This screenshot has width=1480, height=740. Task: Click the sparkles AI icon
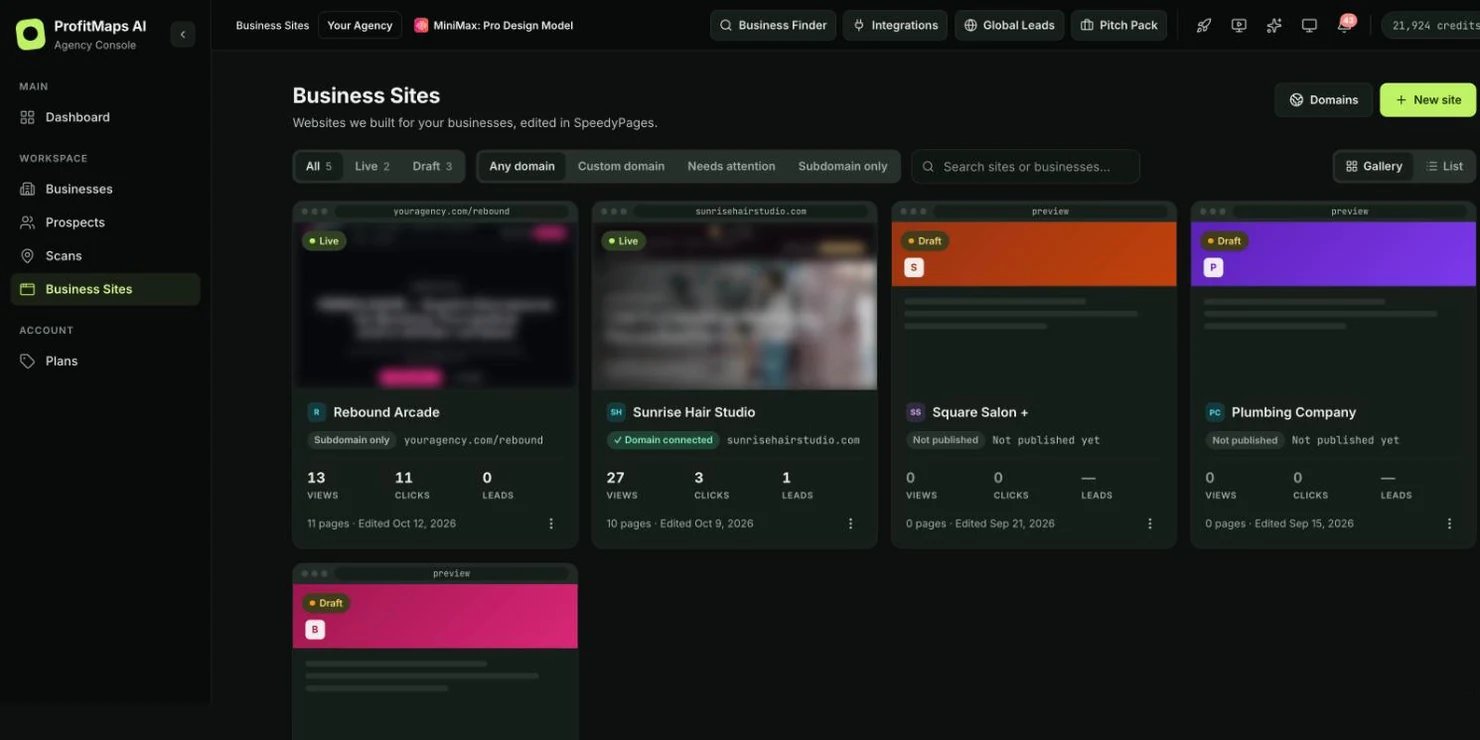(x=1274, y=26)
